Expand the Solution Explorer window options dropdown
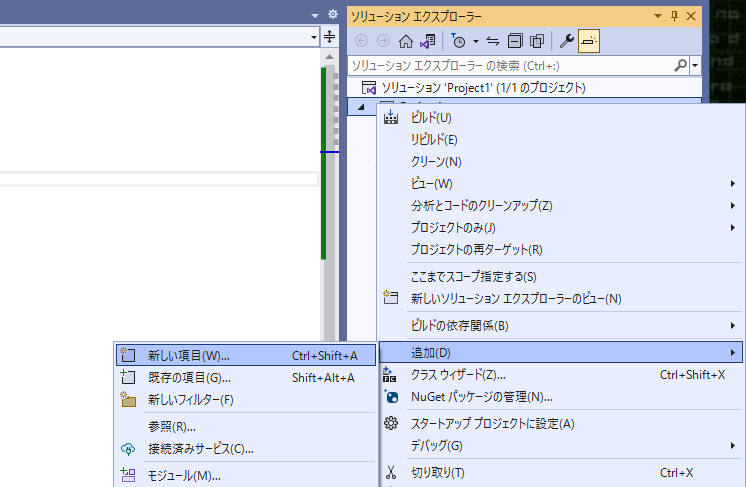The image size is (746, 487). click(658, 16)
